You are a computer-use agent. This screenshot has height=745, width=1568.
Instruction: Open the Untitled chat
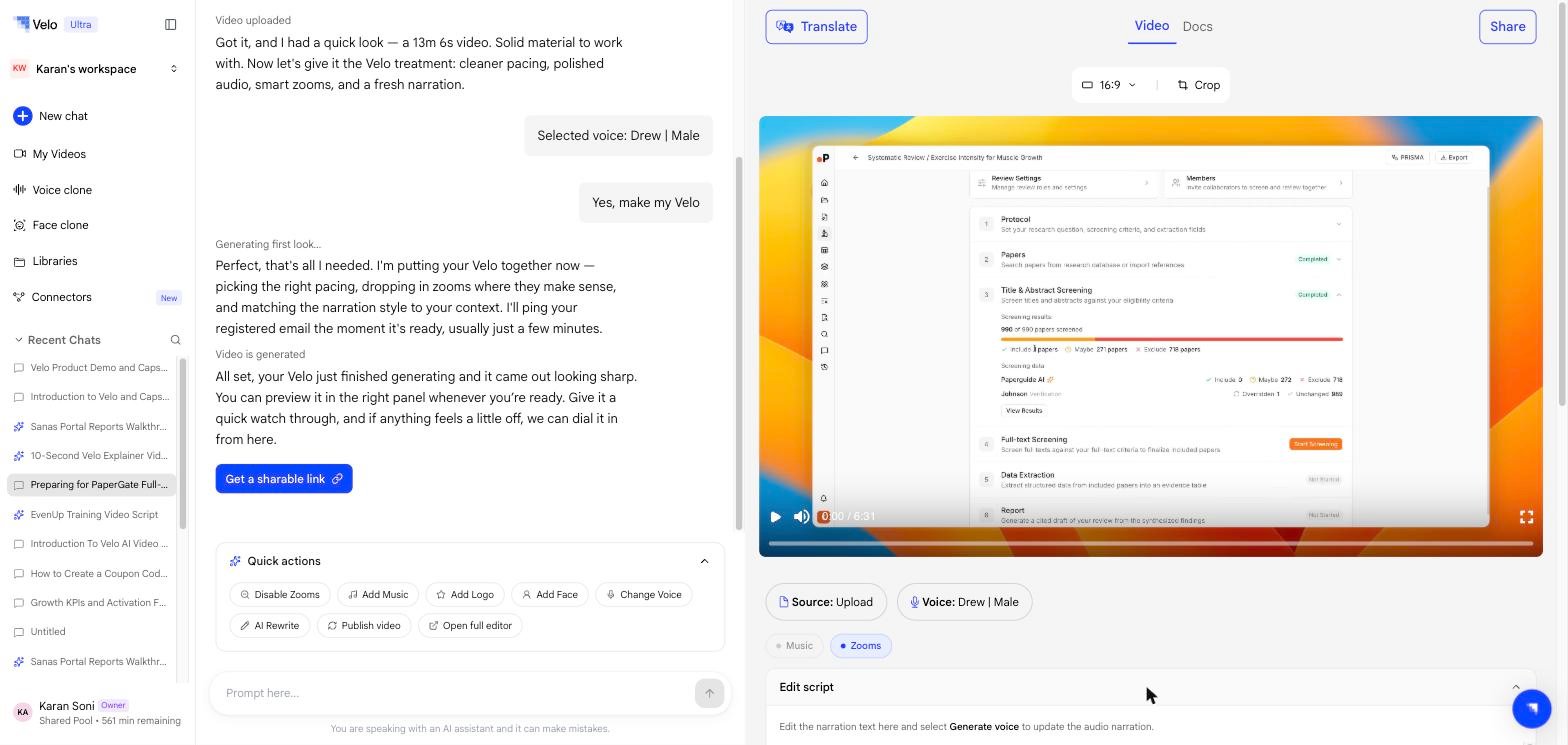tap(91, 632)
